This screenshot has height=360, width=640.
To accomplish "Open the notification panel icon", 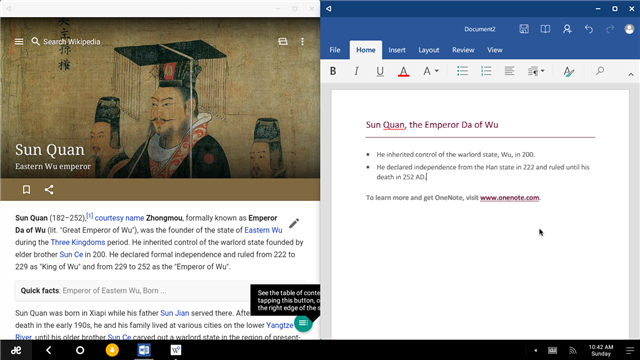I will (x=630, y=350).
